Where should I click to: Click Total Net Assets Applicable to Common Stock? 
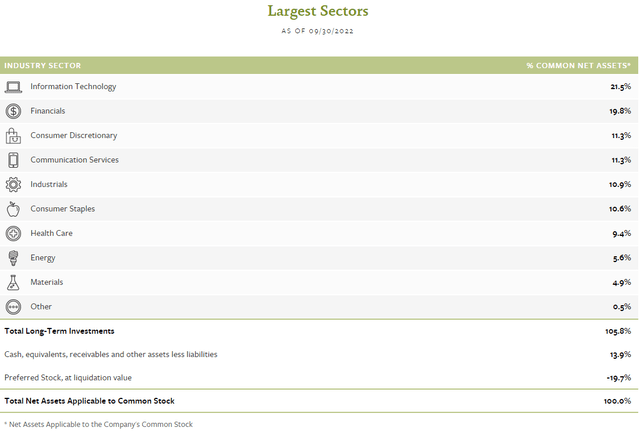pyautogui.click(x=89, y=401)
